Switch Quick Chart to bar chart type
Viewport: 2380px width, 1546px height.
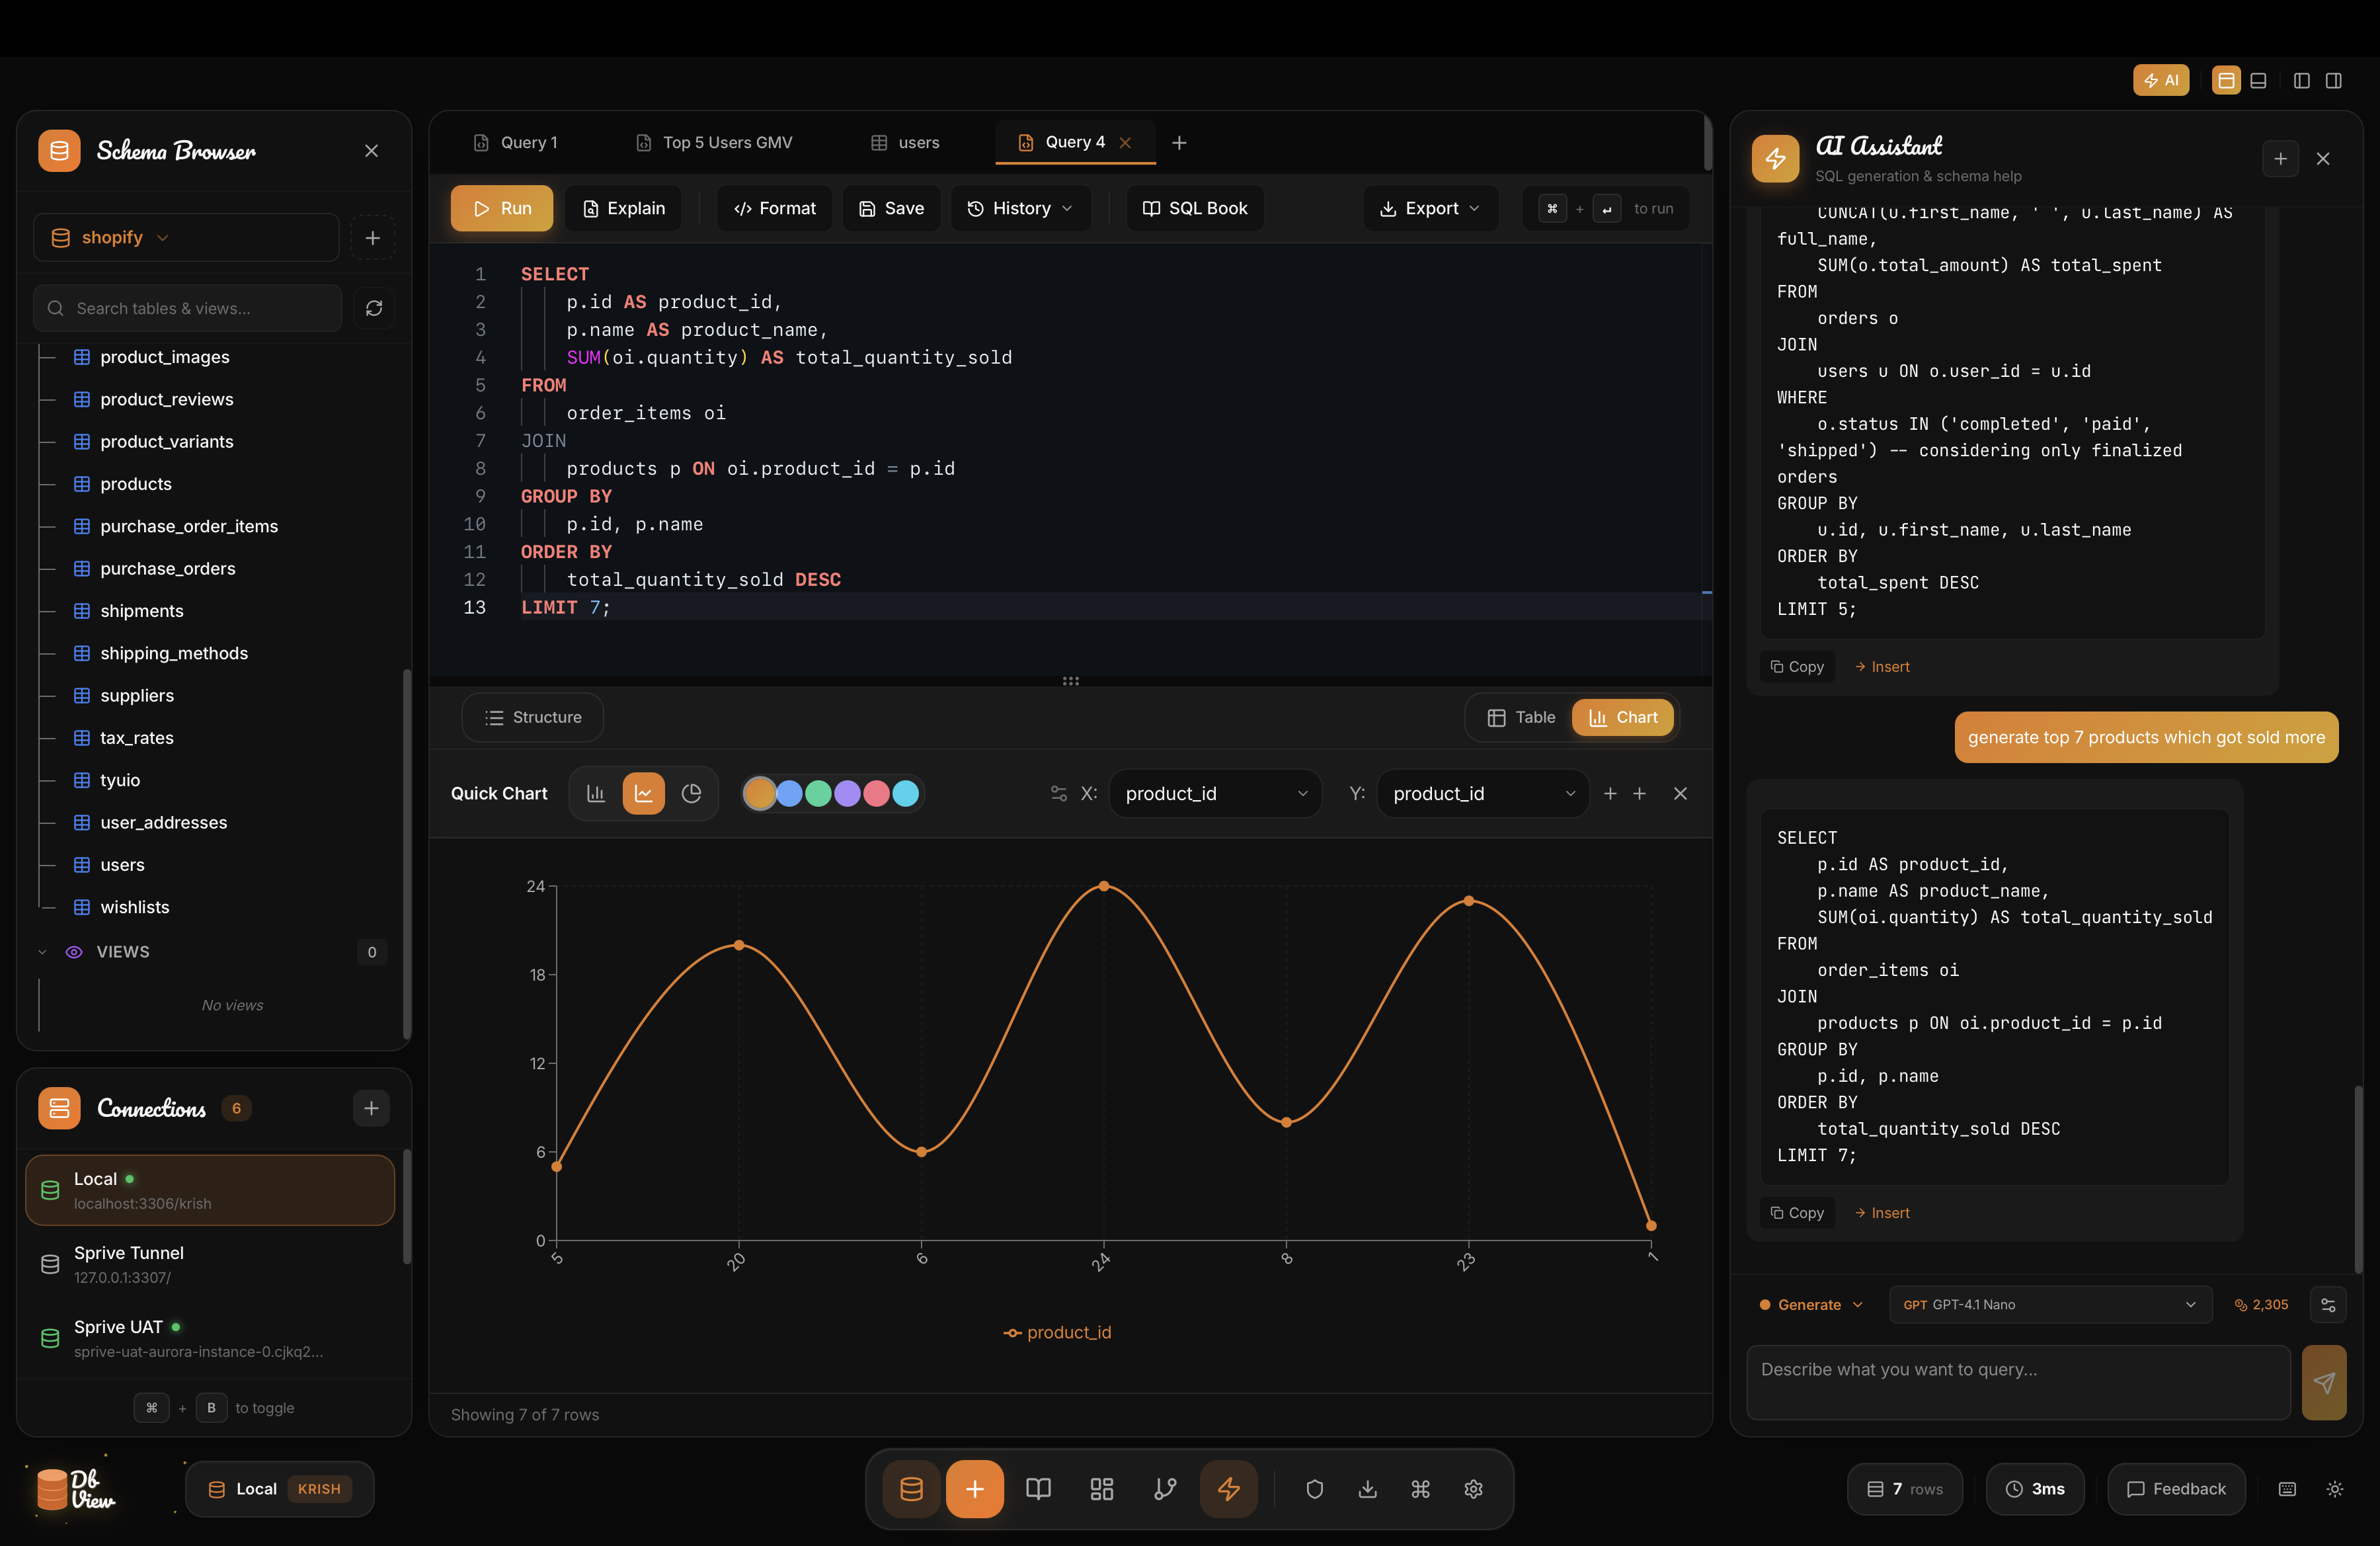596,793
